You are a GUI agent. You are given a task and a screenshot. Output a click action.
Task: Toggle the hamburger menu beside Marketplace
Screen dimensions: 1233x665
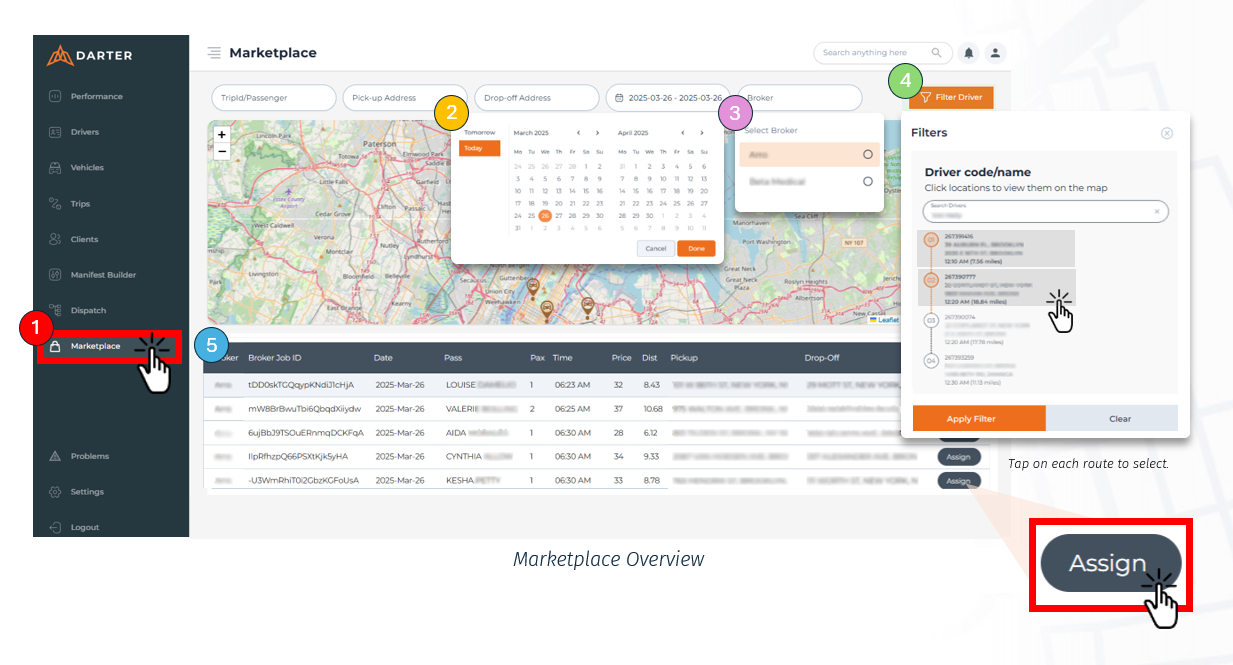[214, 53]
